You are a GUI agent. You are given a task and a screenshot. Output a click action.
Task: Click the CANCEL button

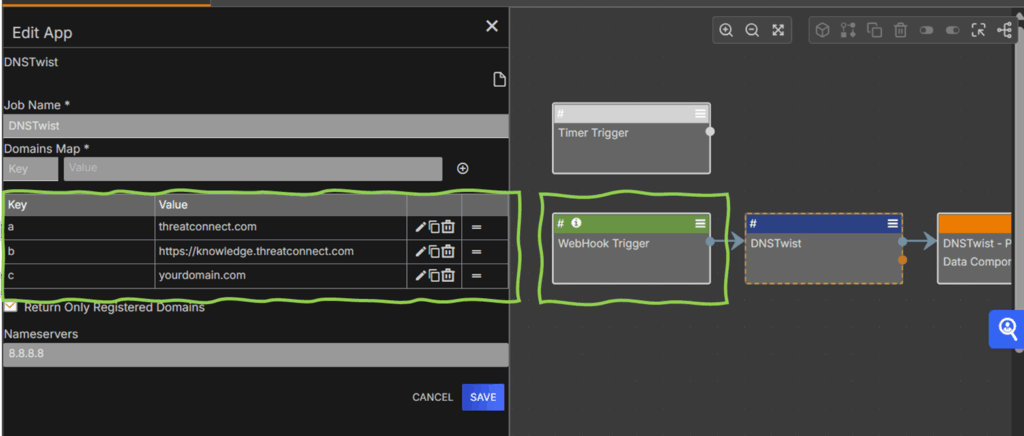(x=432, y=397)
